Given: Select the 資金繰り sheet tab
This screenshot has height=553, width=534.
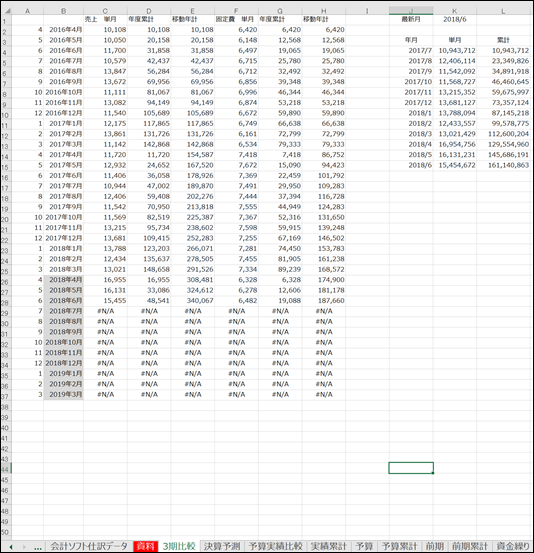Looking at the screenshot, I should [x=512, y=546].
